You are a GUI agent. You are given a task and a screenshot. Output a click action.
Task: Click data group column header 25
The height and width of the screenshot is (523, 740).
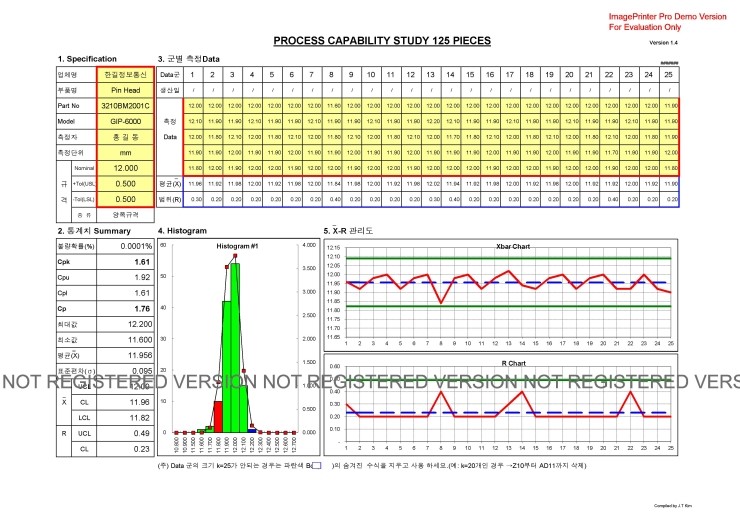(668, 75)
